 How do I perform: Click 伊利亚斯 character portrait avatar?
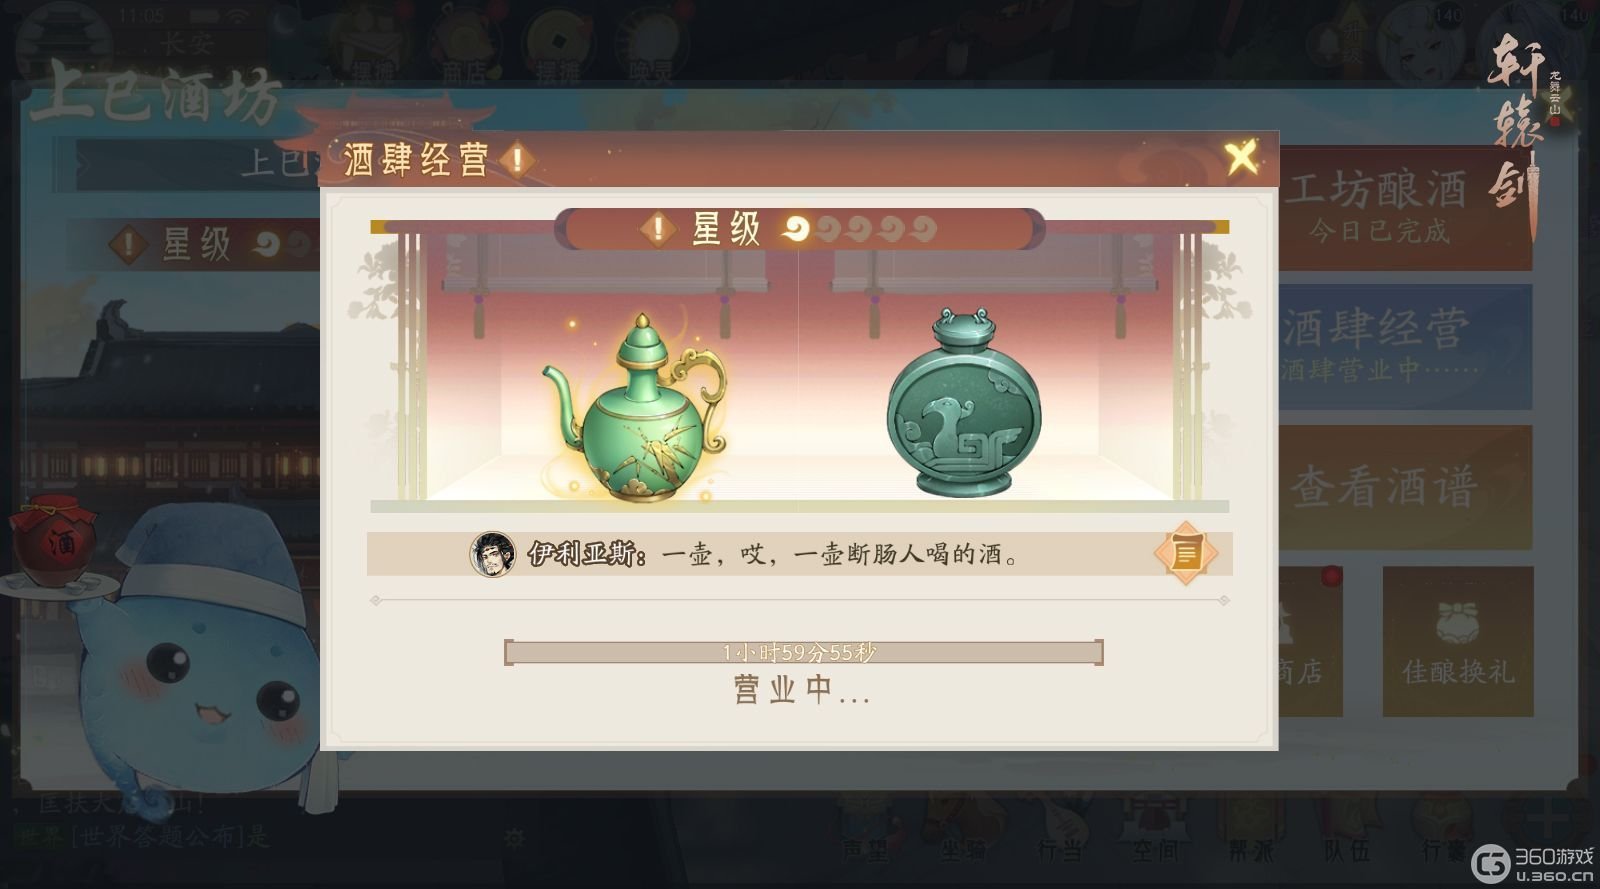492,553
